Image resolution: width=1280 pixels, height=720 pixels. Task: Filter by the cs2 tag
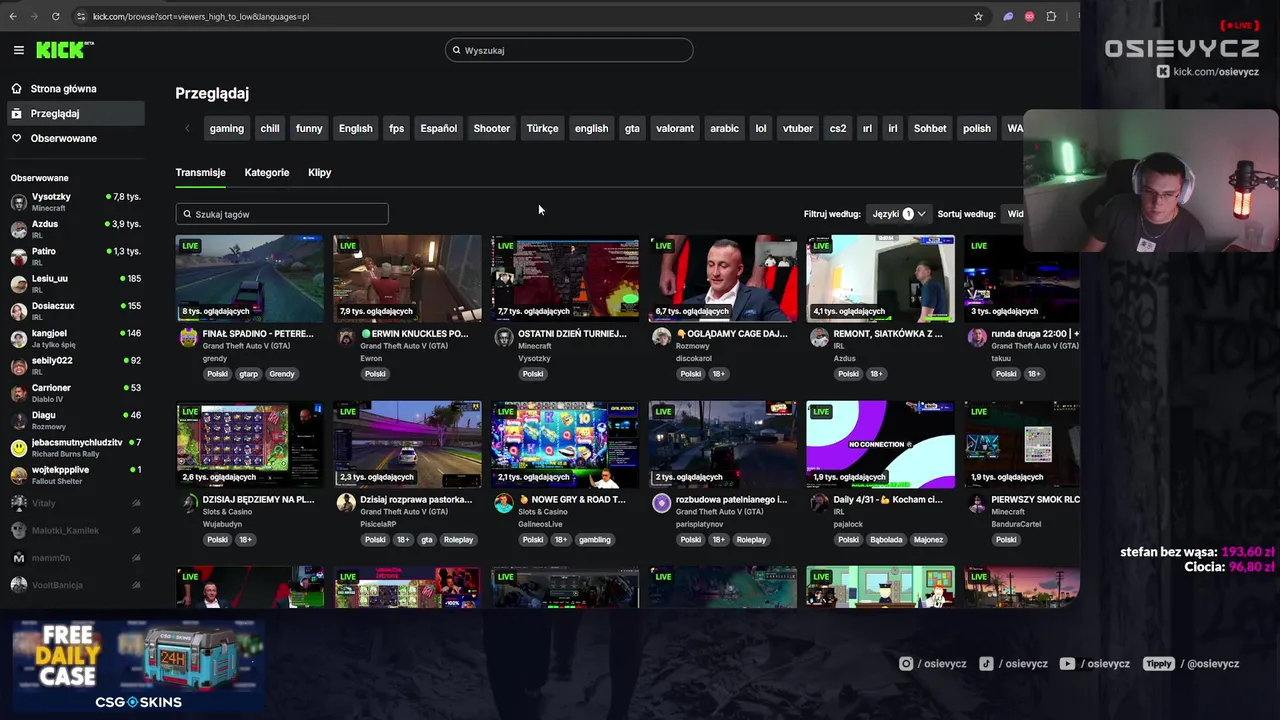[838, 128]
